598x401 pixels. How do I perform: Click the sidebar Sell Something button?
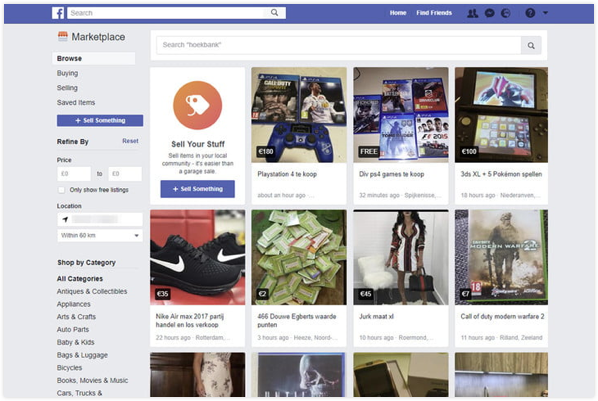[100, 121]
